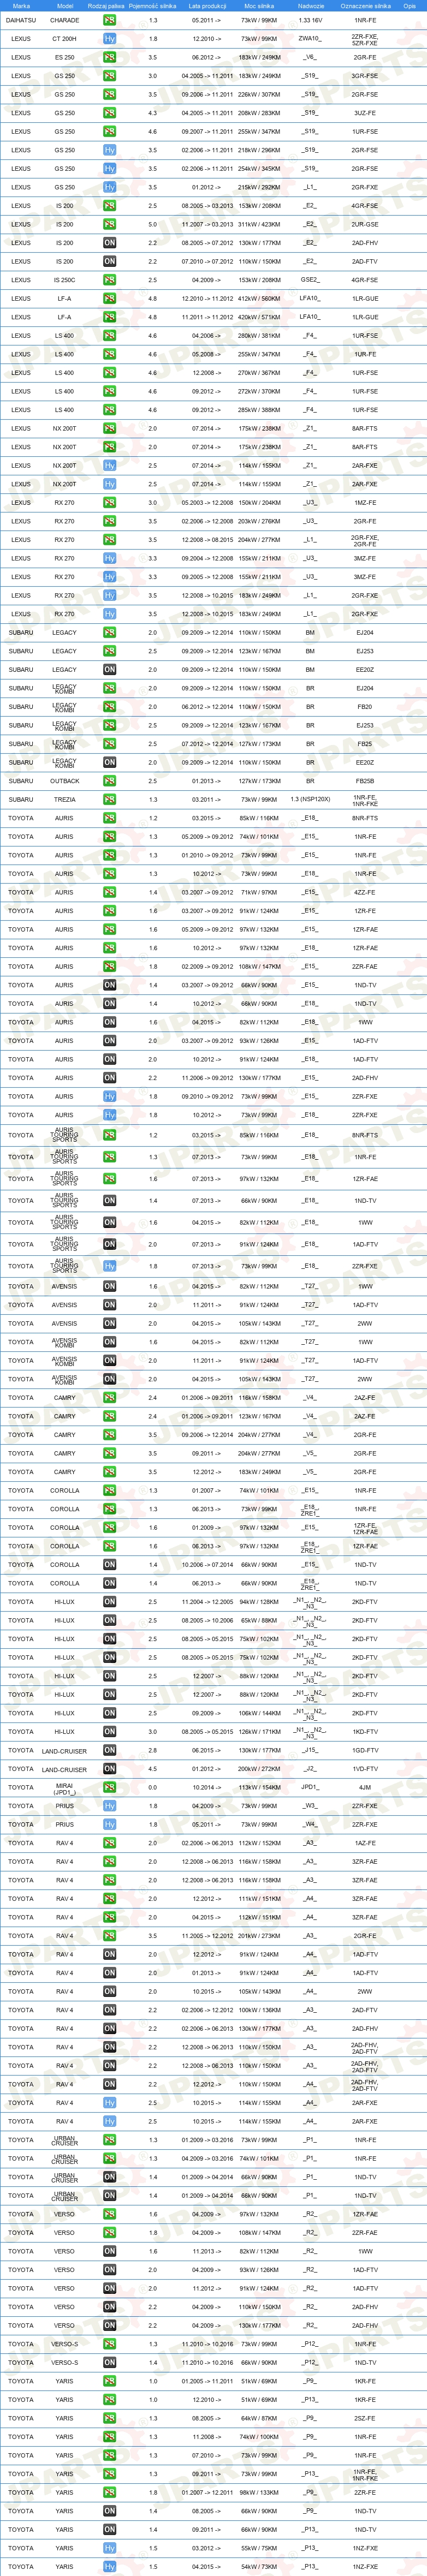Click the petrol icon in the YARIS 2ZR-FE row
Screen dimensions: 427x2576
pyautogui.click(x=109, y=2492)
